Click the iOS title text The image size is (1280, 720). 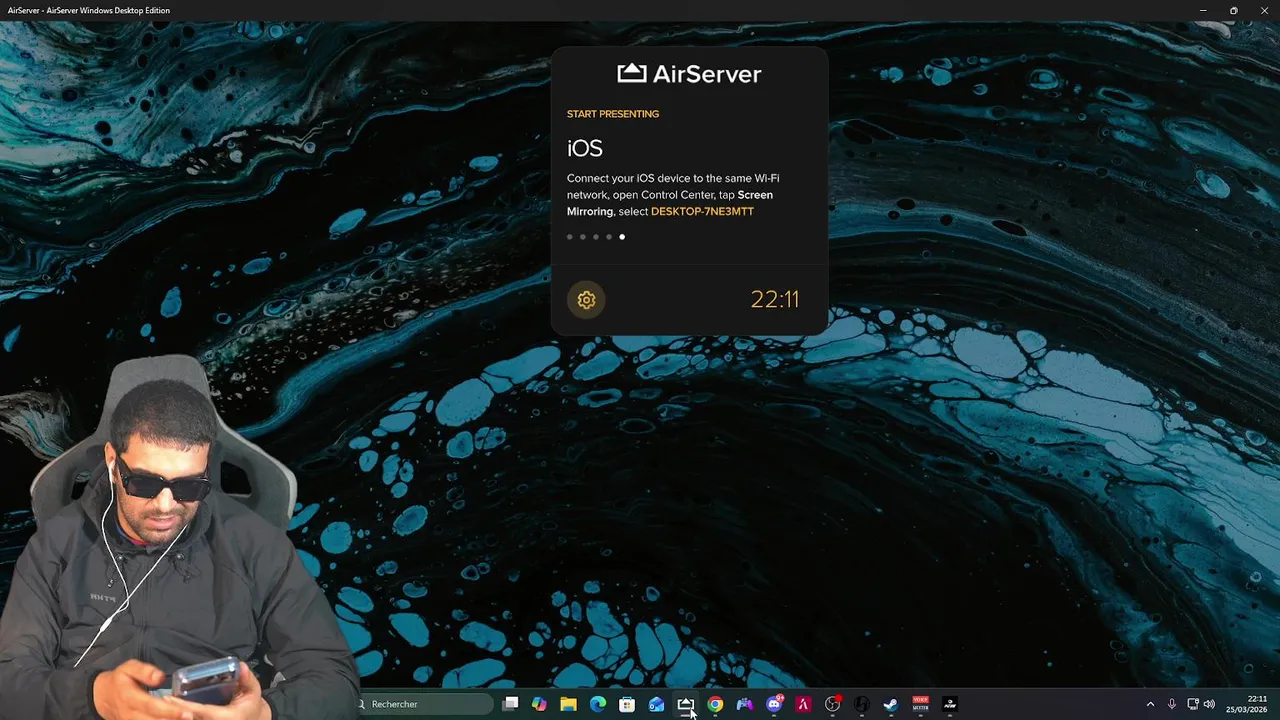click(585, 149)
